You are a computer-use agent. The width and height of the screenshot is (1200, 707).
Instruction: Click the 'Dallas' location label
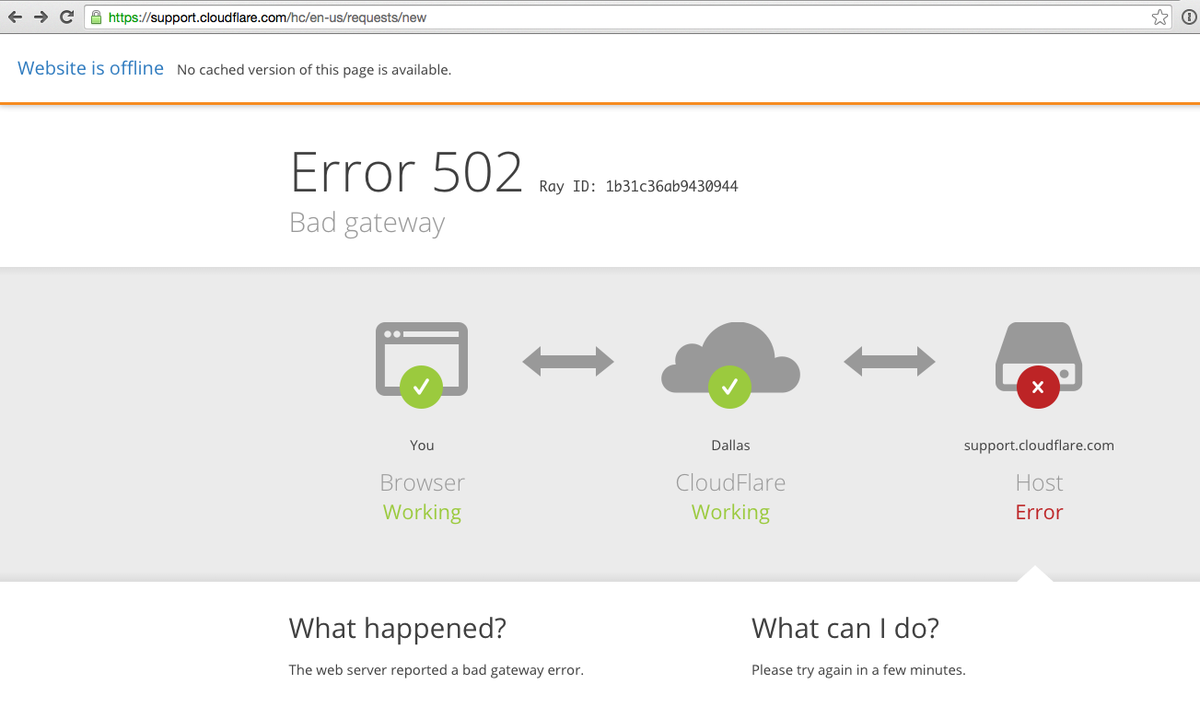click(730, 445)
